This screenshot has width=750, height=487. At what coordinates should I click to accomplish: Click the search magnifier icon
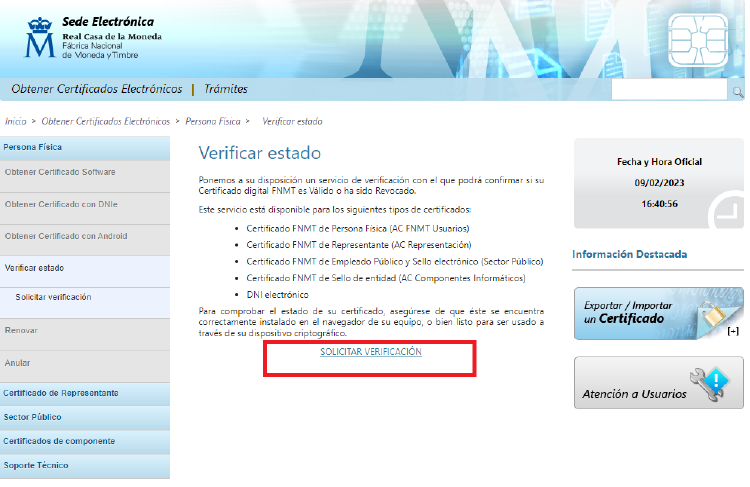click(x=738, y=91)
